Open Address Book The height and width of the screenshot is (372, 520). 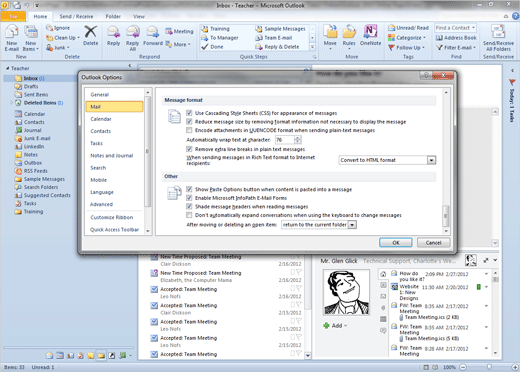(456, 38)
